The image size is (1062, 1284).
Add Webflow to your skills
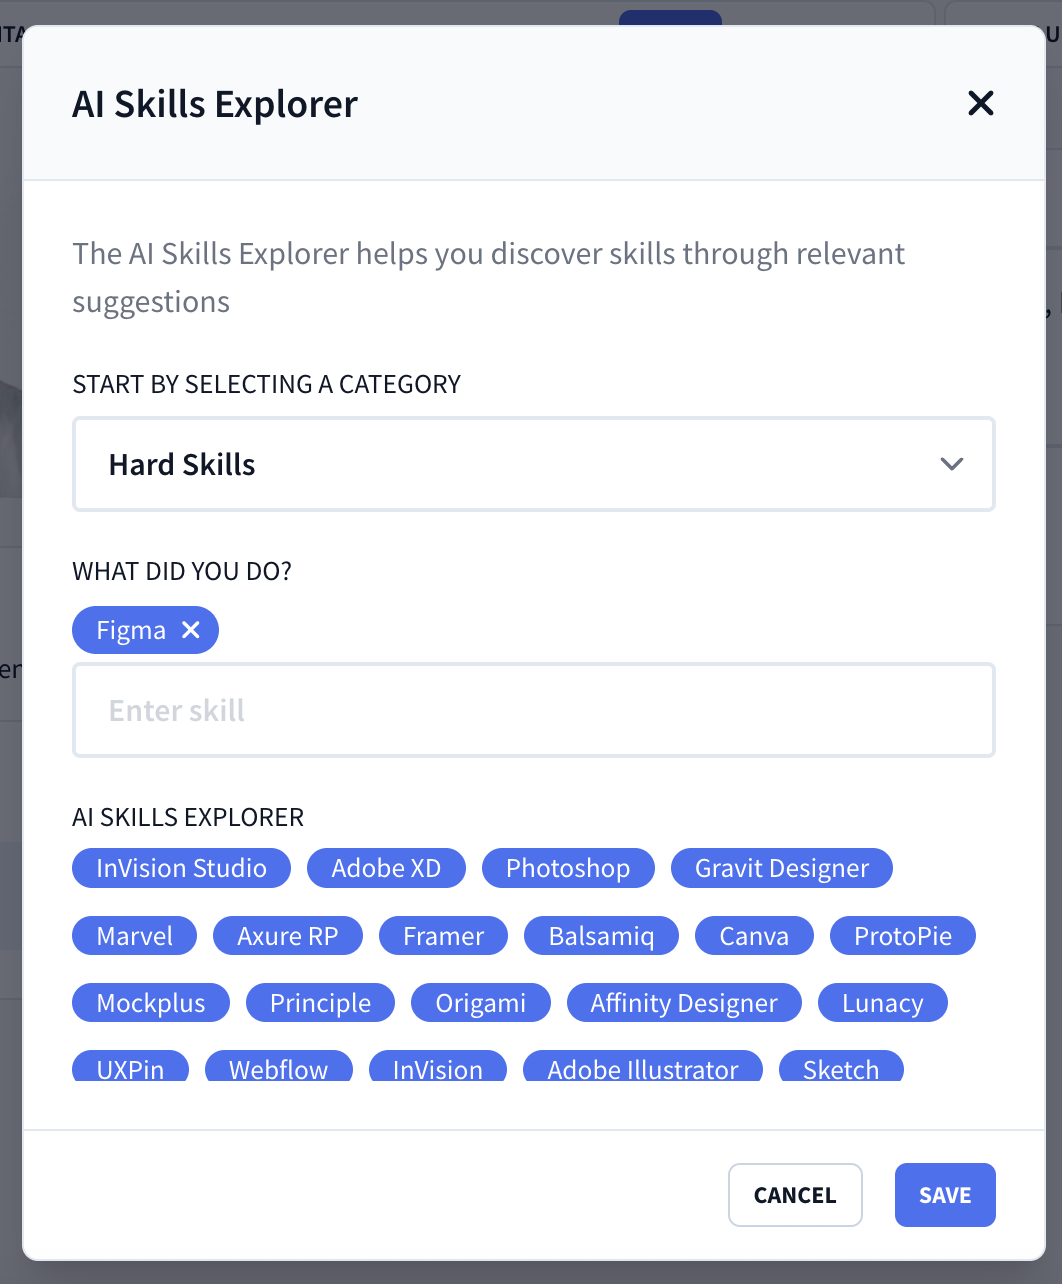click(278, 1069)
